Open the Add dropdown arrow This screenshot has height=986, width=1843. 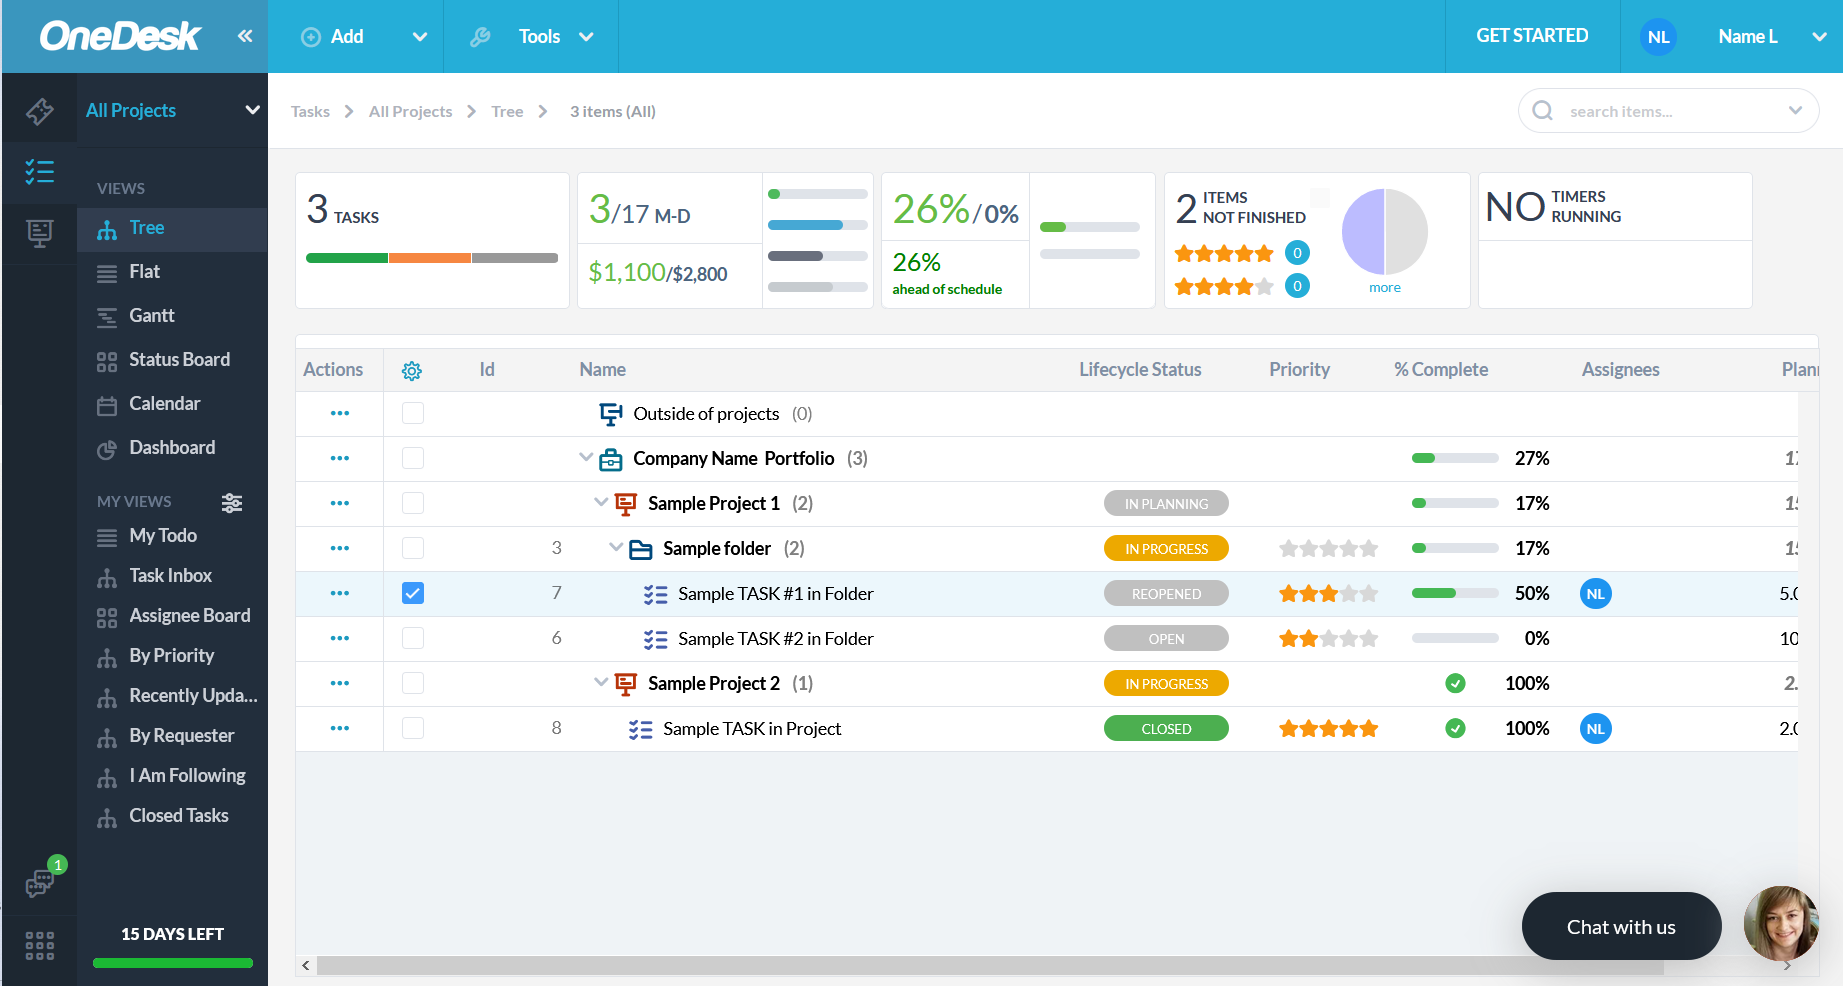coord(420,37)
